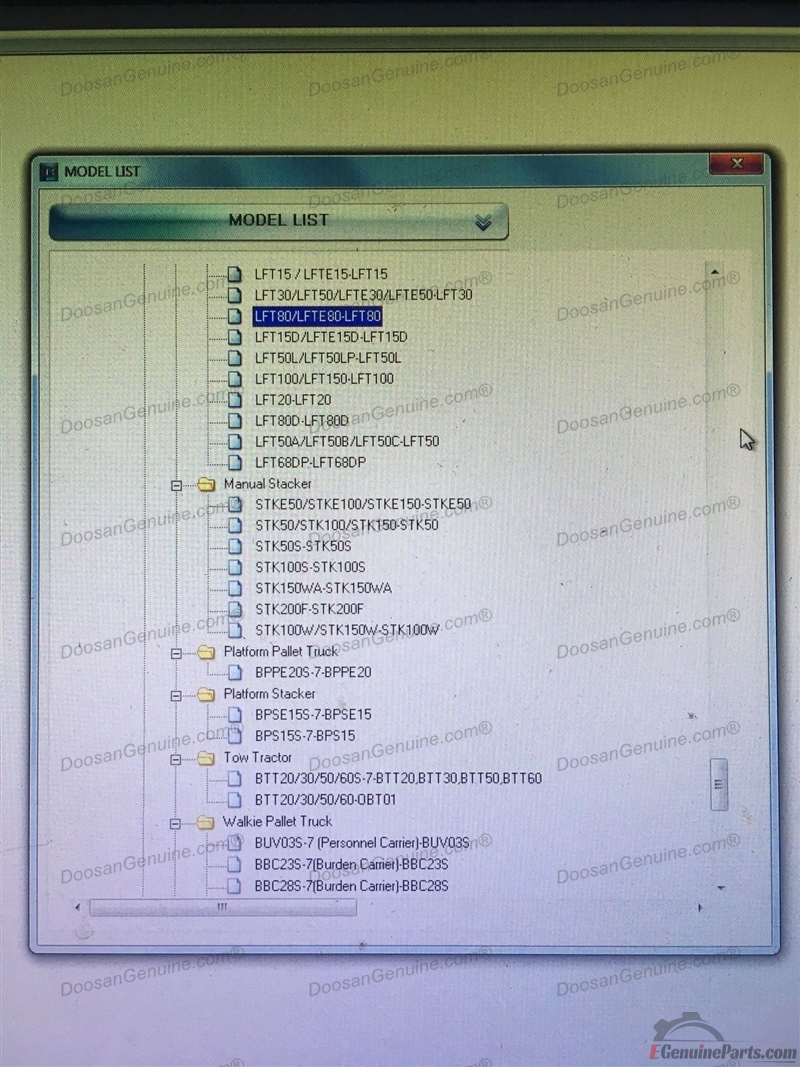The height and width of the screenshot is (1067, 800).
Task: Open BBC23S-7 (Burden Carrier) model entry
Action: [x=350, y=864]
